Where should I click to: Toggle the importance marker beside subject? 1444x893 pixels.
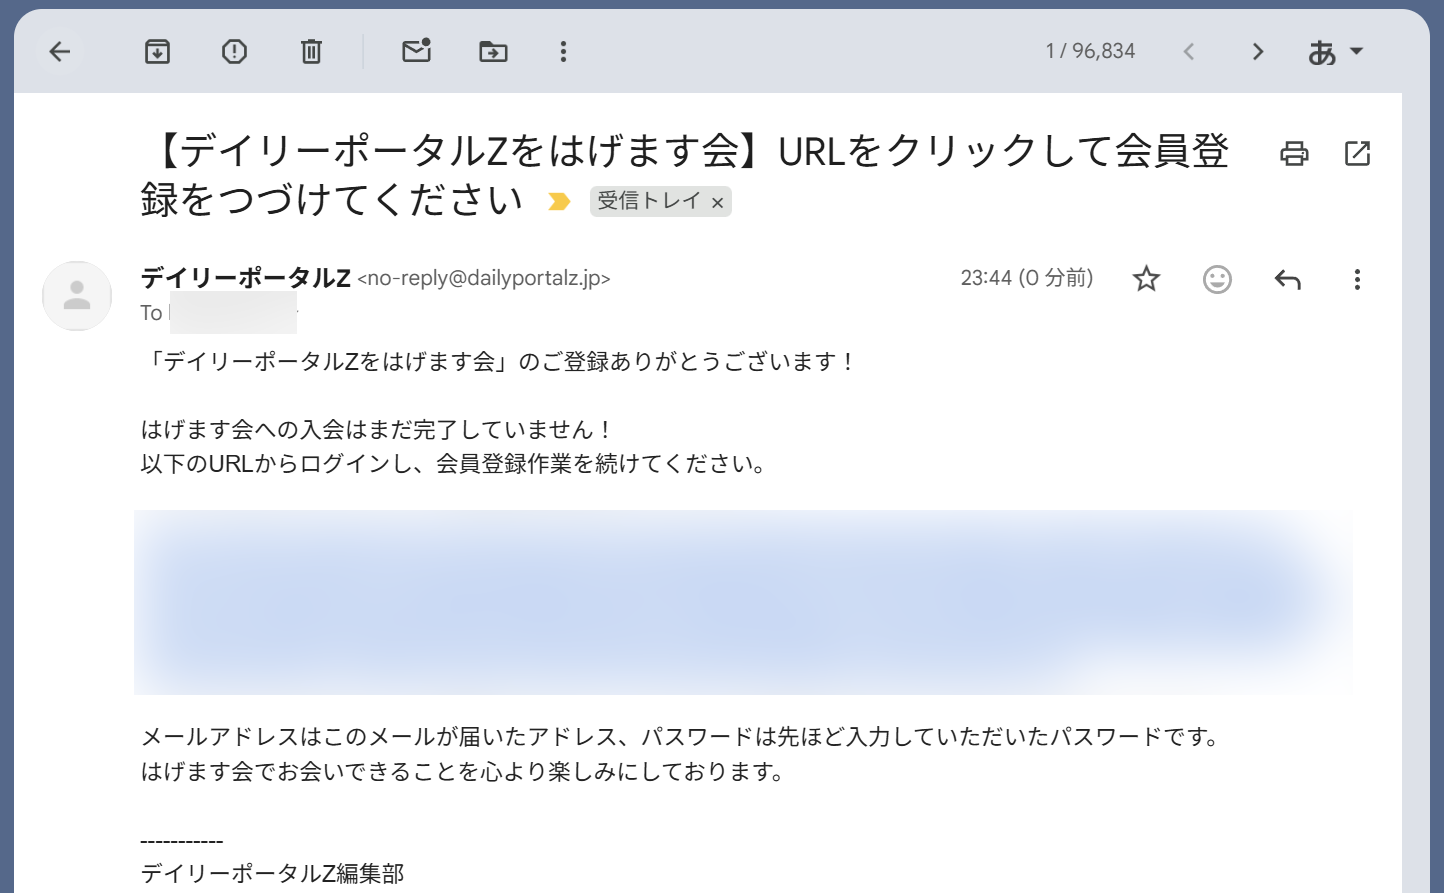point(559,202)
